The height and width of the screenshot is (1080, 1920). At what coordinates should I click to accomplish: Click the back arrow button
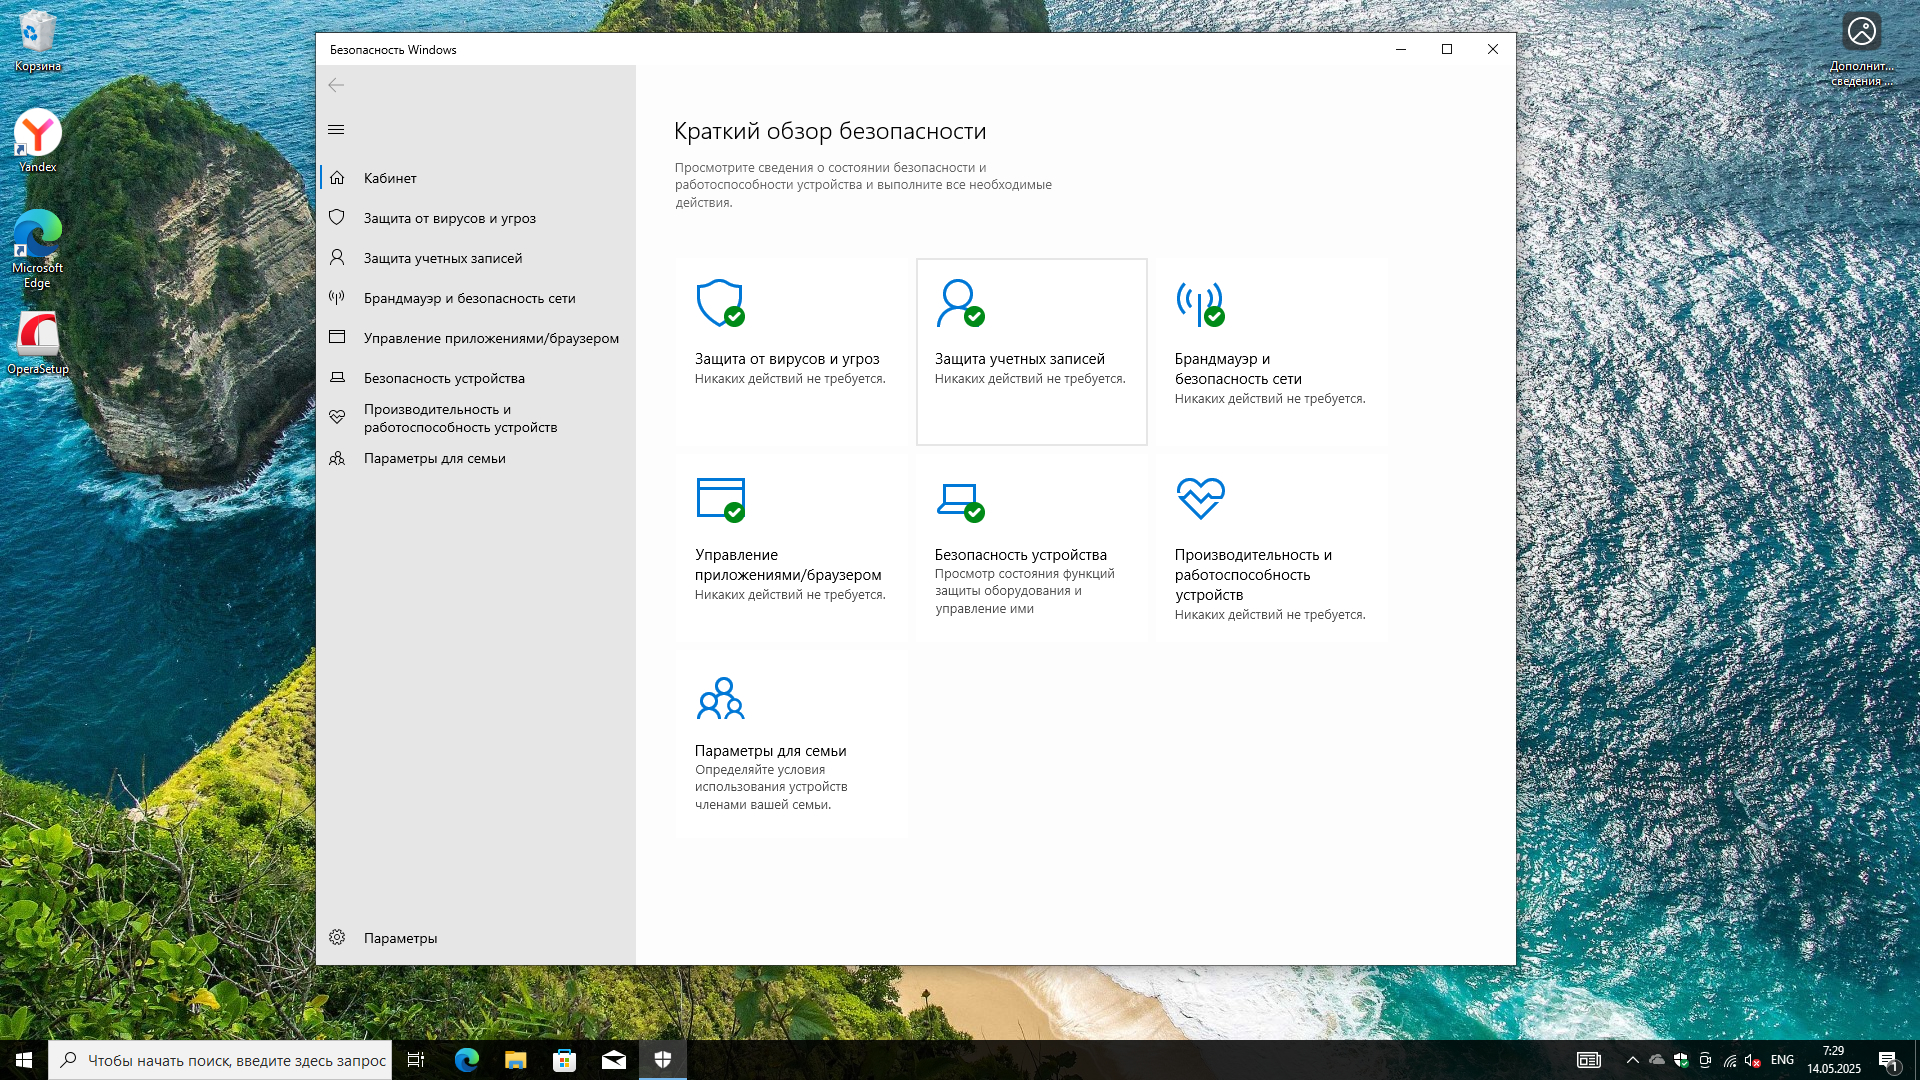click(336, 85)
